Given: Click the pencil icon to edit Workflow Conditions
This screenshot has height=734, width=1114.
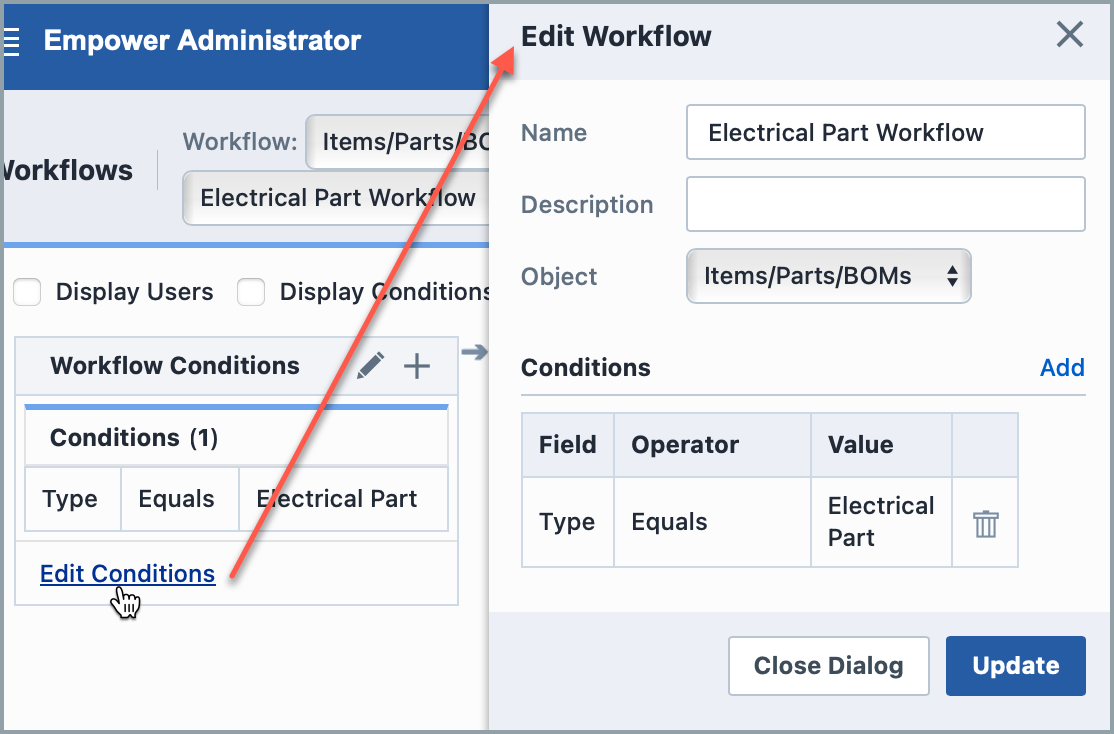Looking at the screenshot, I should click(x=371, y=366).
